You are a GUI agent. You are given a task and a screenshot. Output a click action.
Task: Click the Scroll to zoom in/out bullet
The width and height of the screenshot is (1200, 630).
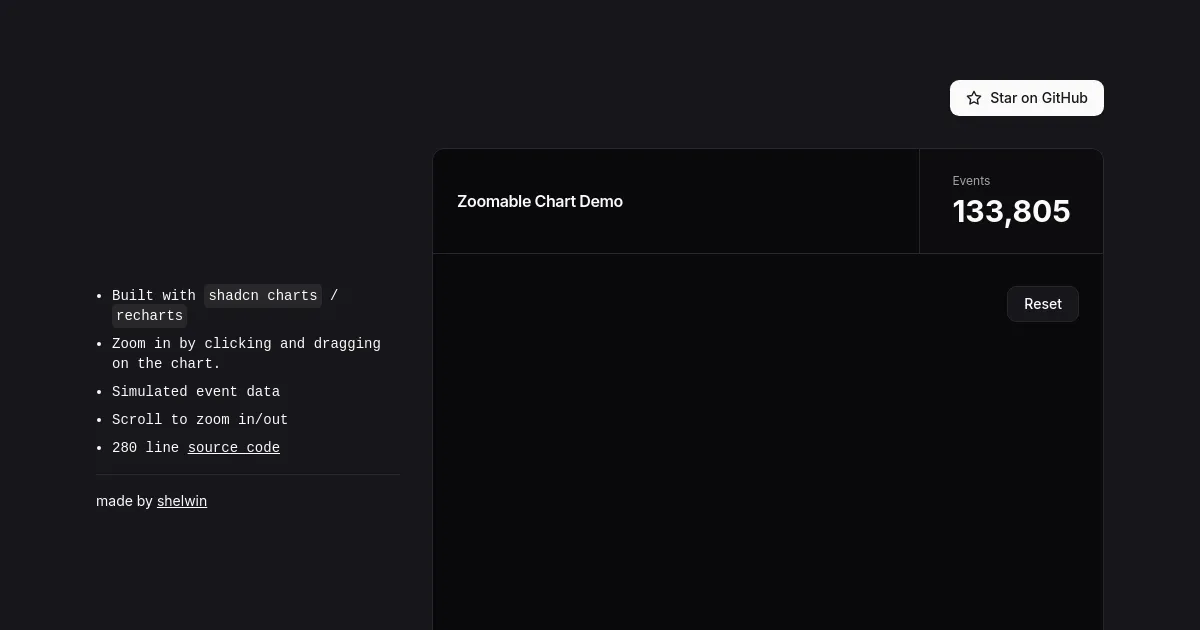tap(200, 420)
